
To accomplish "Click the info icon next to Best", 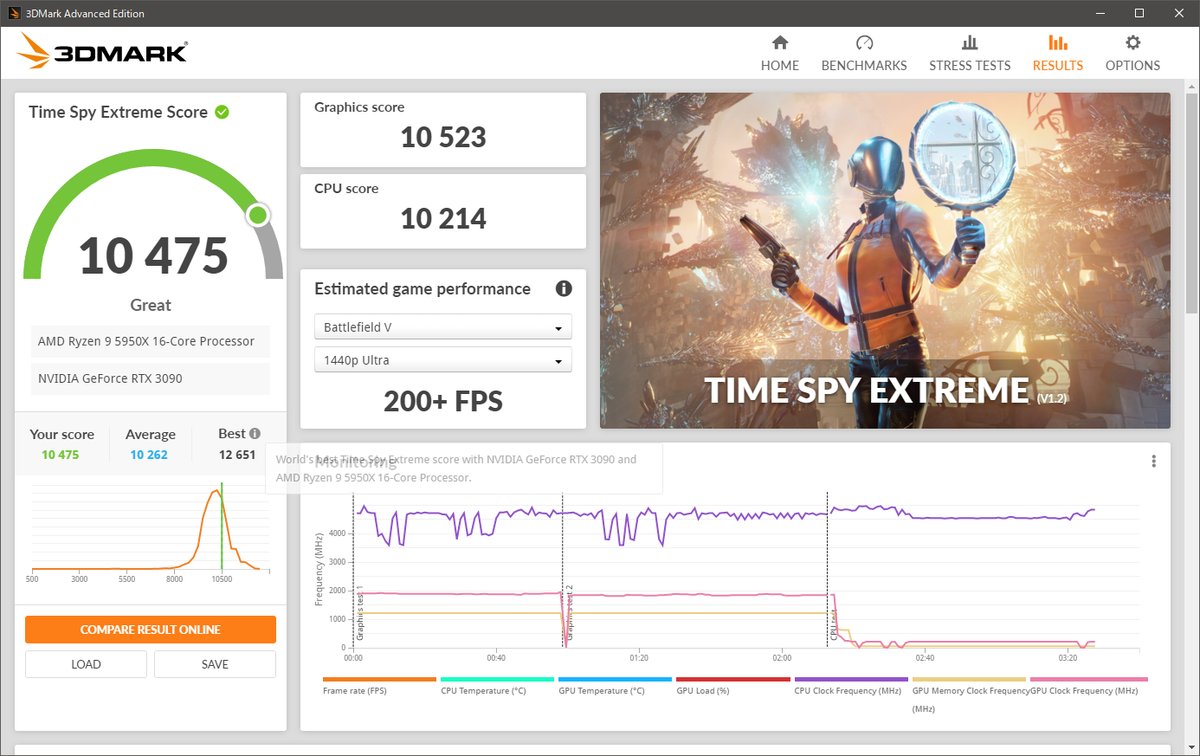I will [255, 434].
